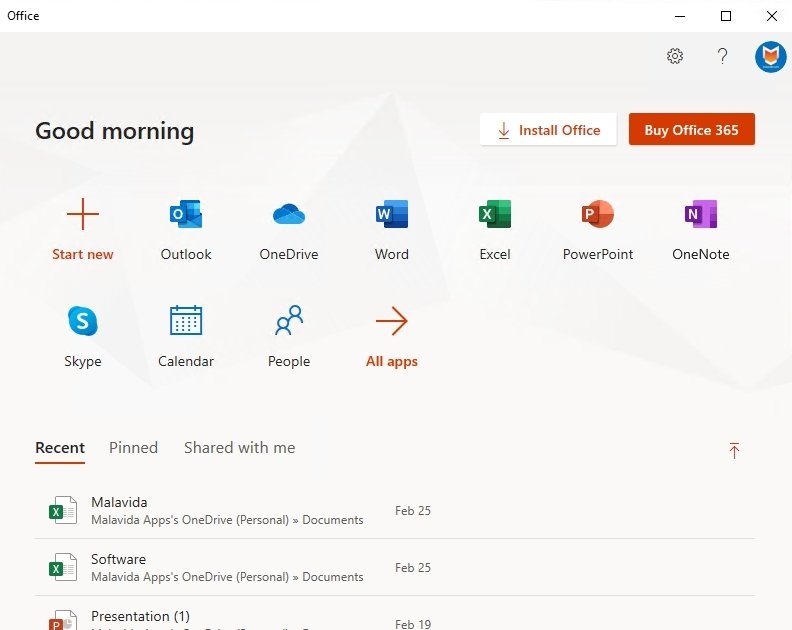Launch Outlook from the app grid
Screen dimensions: 792x630
pos(186,214)
